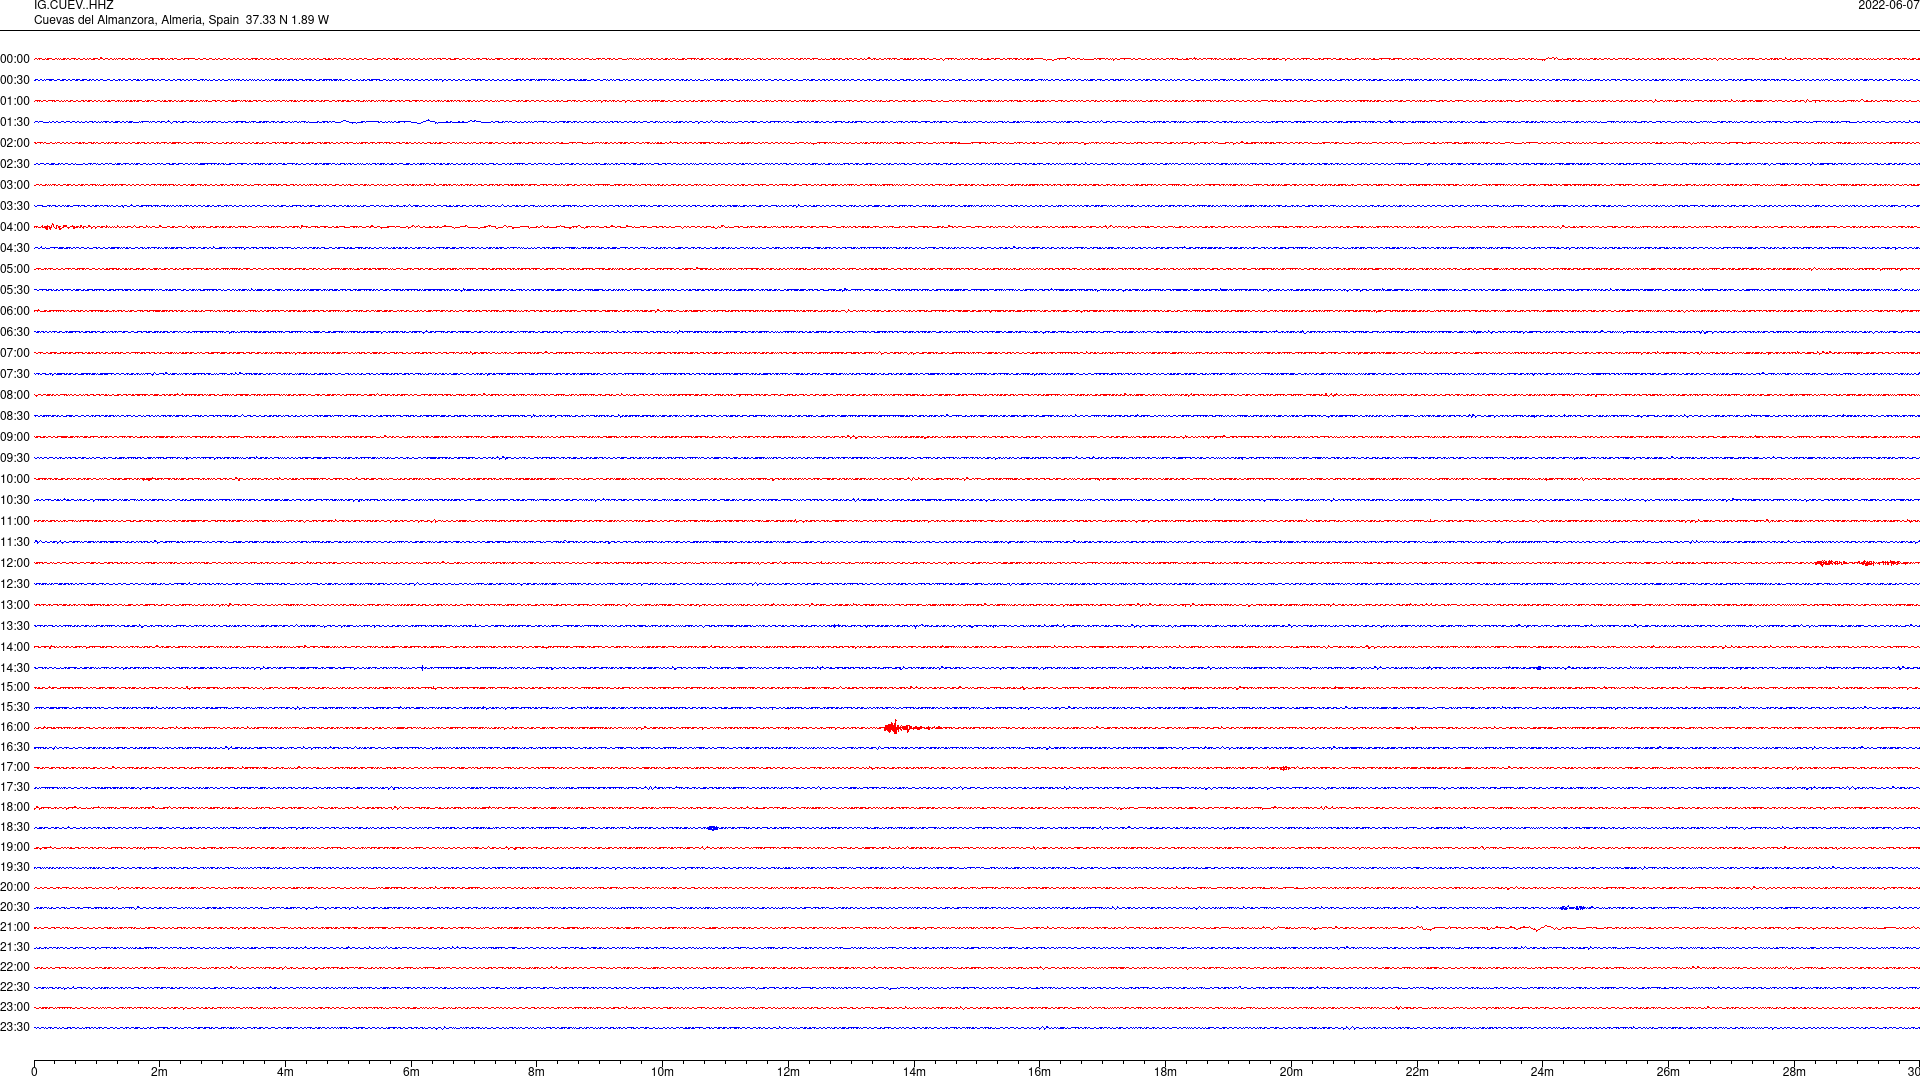Click the 14m tick label on time axis
This screenshot has width=1920, height=1080.
click(914, 1072)
